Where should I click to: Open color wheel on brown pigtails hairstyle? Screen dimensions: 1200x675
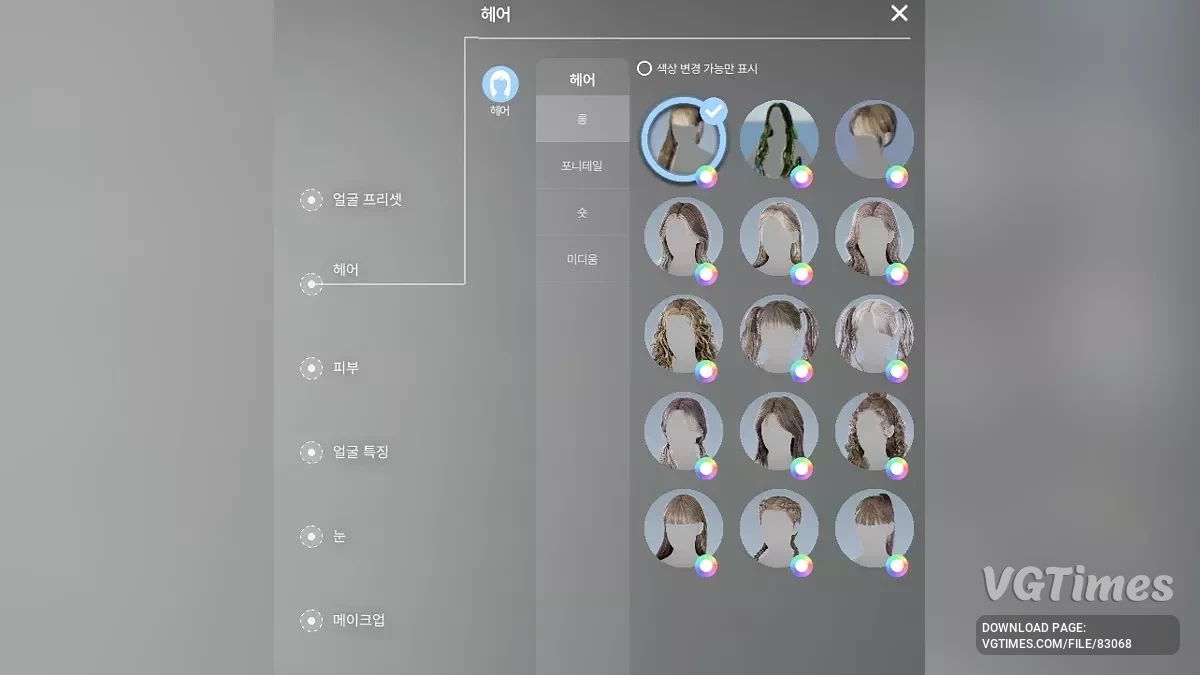coord(802,371)
